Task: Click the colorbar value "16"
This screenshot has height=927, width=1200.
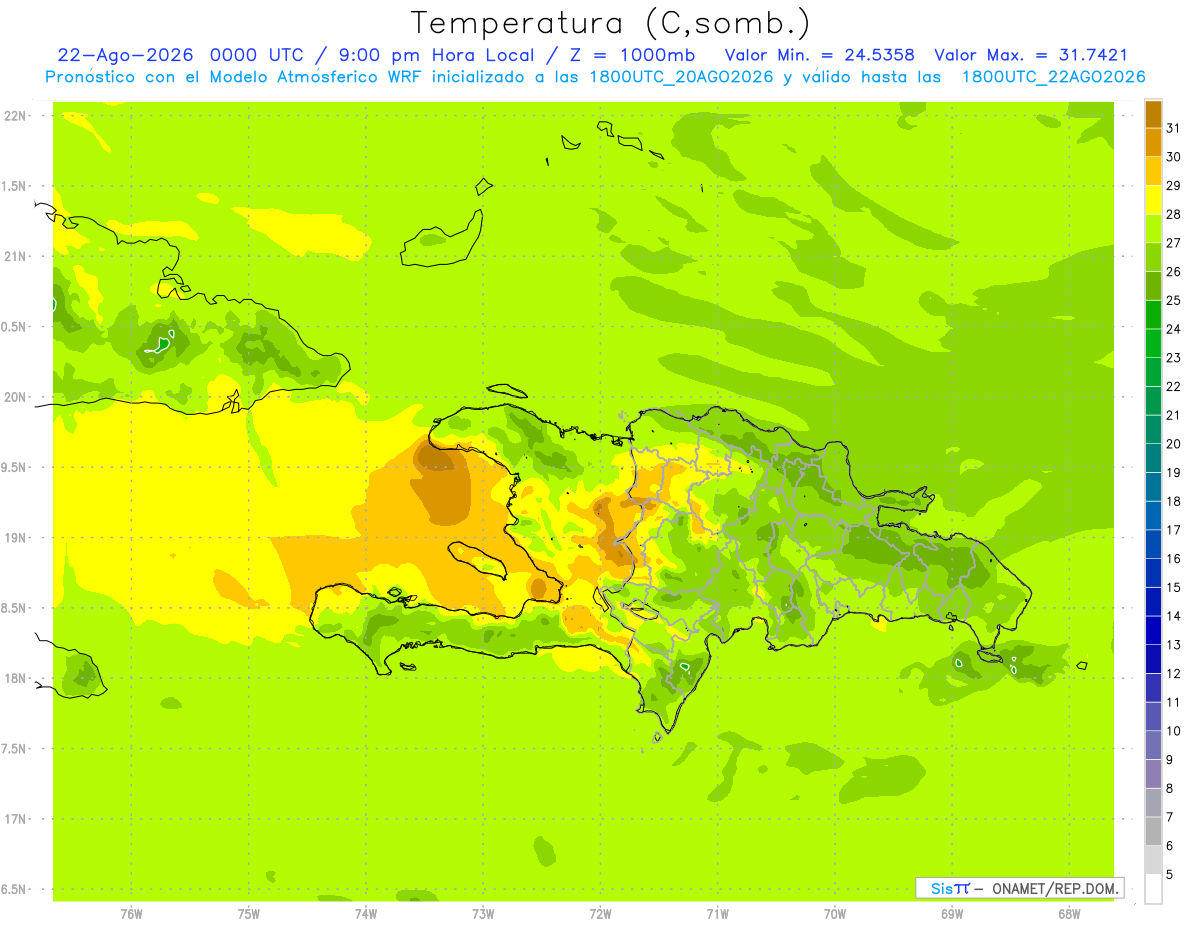Action: [x=1174, y=558]
